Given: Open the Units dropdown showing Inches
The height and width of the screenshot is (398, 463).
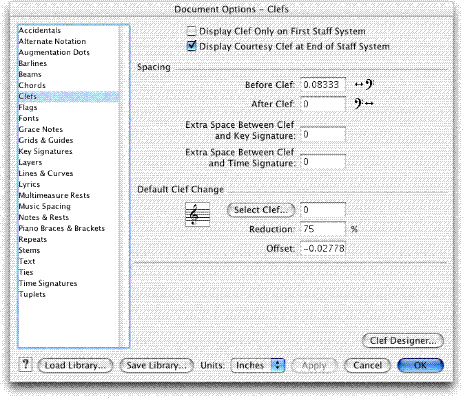Looking at the screenshot, I should coord(258,365).
